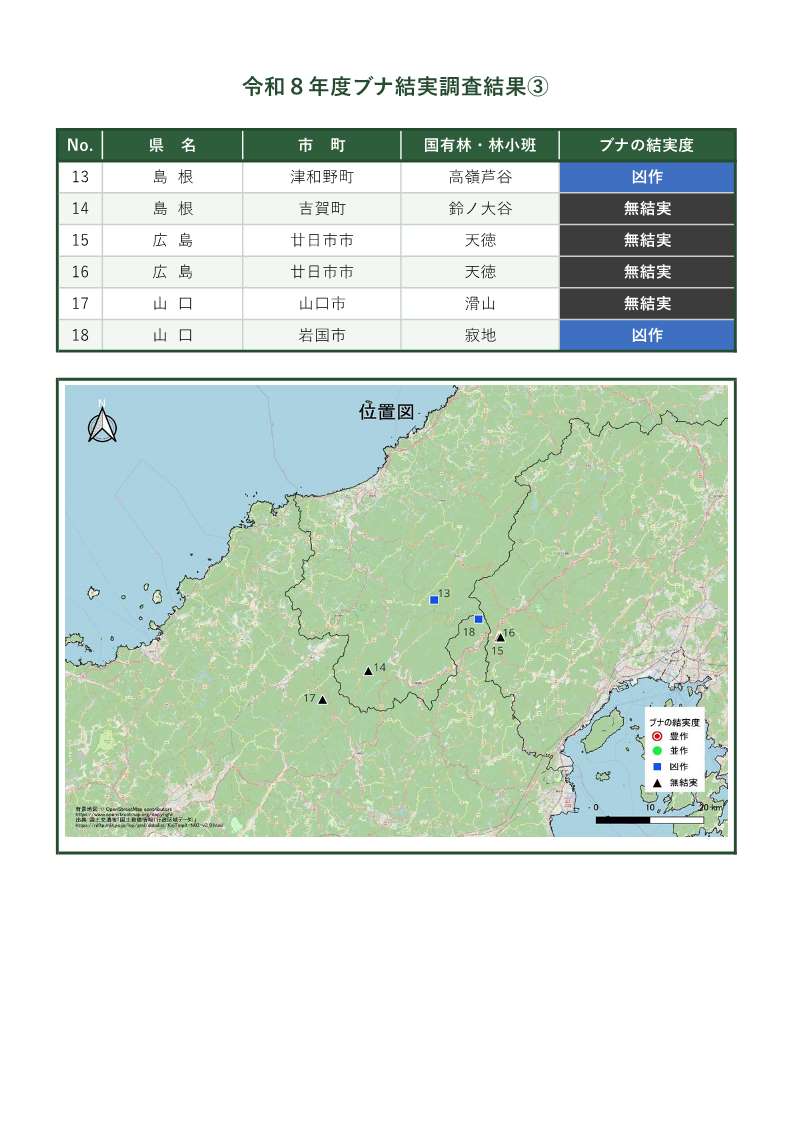Click the number 15 table cell
794x1123 pixels.
coord(80,240)
